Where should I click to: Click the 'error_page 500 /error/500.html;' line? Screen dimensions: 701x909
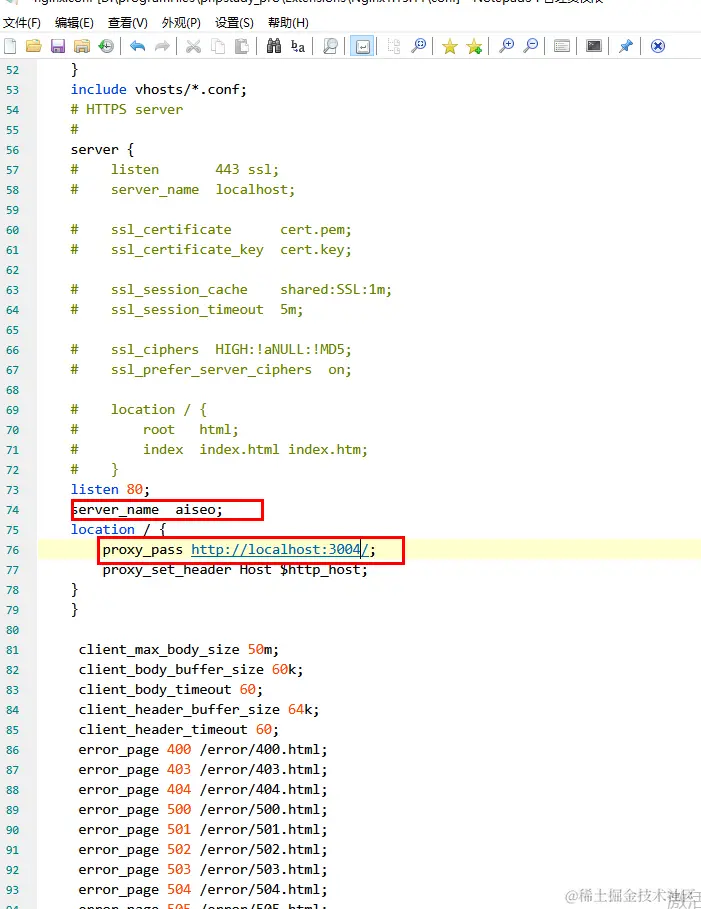click(x=203, y=809)
